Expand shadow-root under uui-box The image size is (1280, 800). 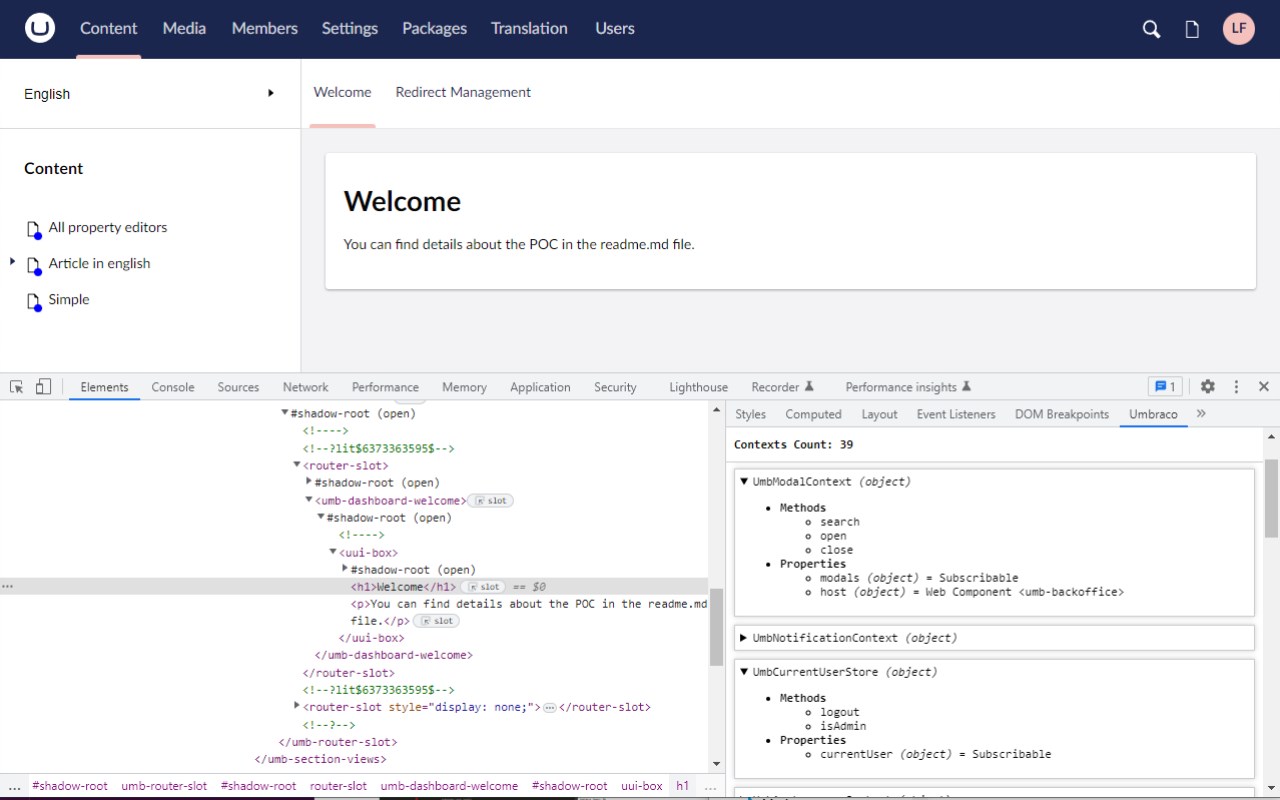click(345, 569)
